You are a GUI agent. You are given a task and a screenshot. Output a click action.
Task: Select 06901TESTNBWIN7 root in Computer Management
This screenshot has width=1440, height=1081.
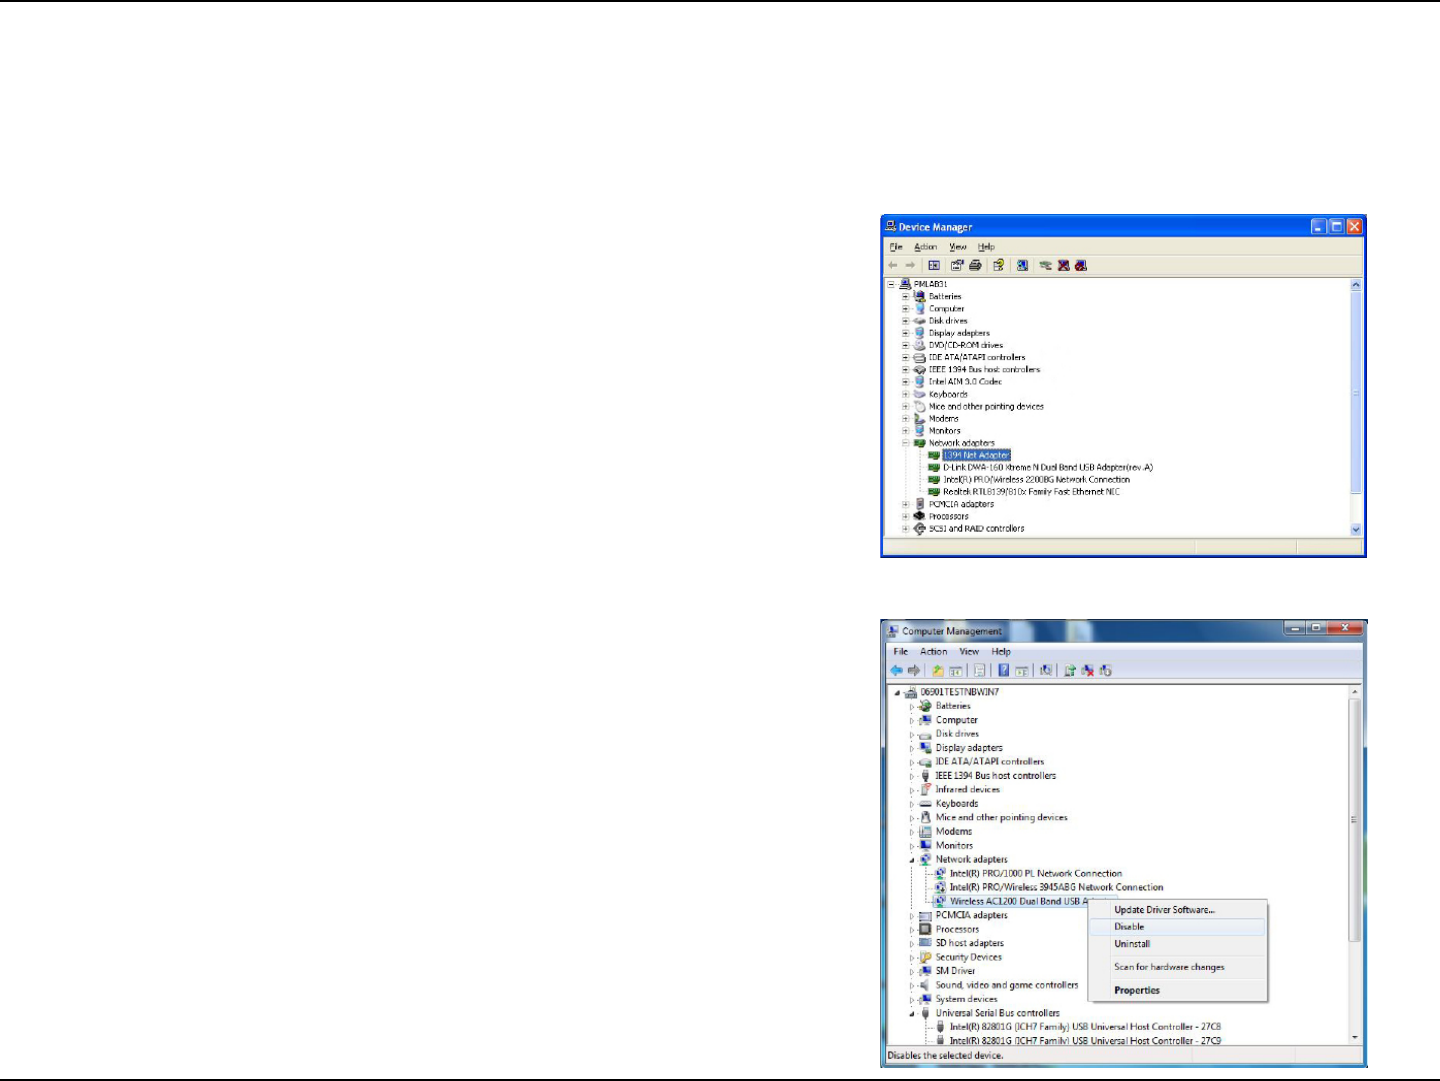[959, 692]
